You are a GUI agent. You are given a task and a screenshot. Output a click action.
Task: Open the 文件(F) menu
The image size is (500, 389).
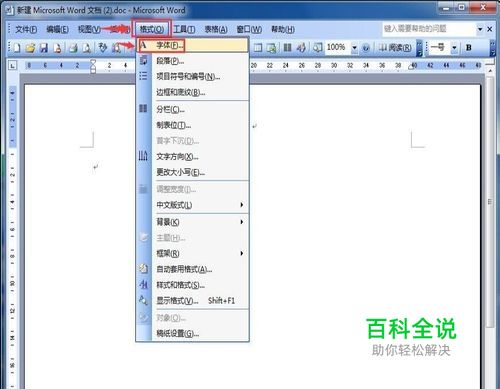tap(26, 29)
